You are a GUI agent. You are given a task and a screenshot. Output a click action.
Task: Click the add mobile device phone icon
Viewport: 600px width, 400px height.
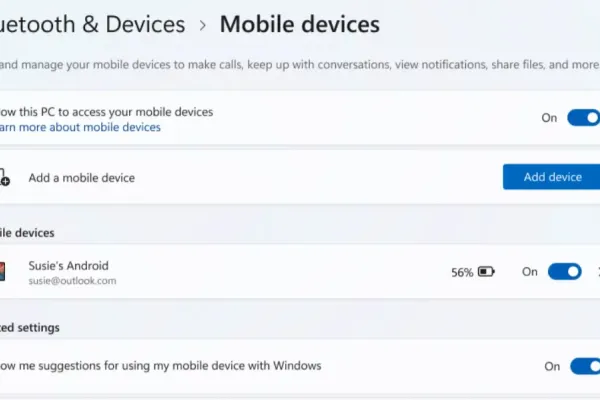coord(4,177)
